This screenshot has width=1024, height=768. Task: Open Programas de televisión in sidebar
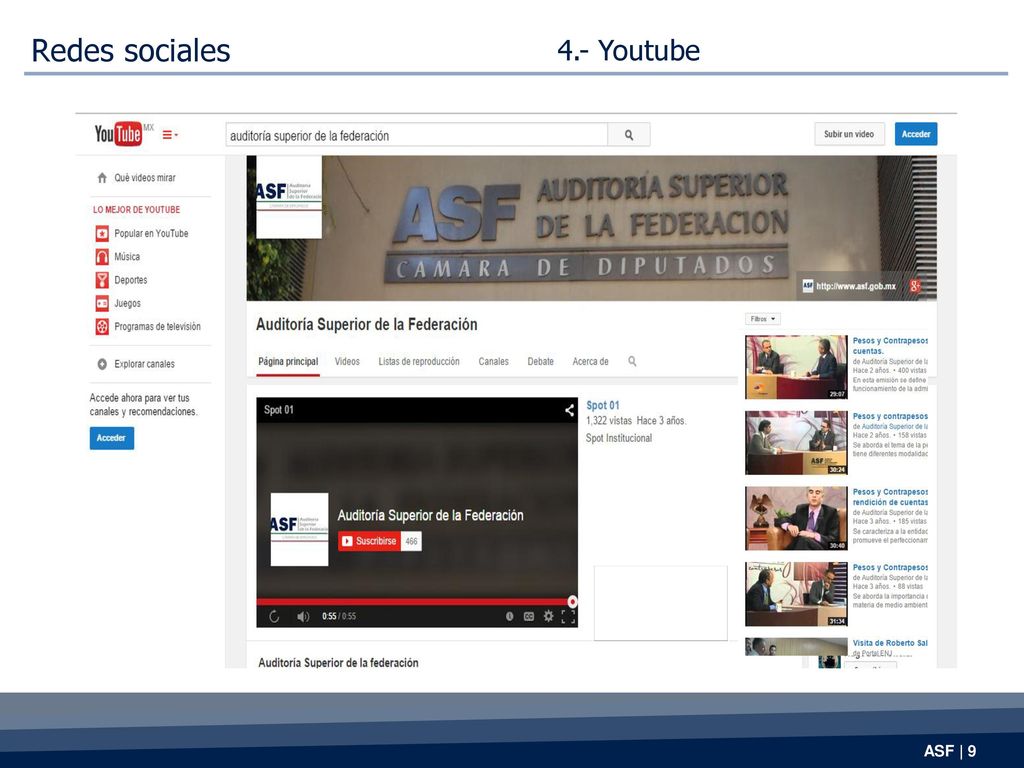point(148,327)
